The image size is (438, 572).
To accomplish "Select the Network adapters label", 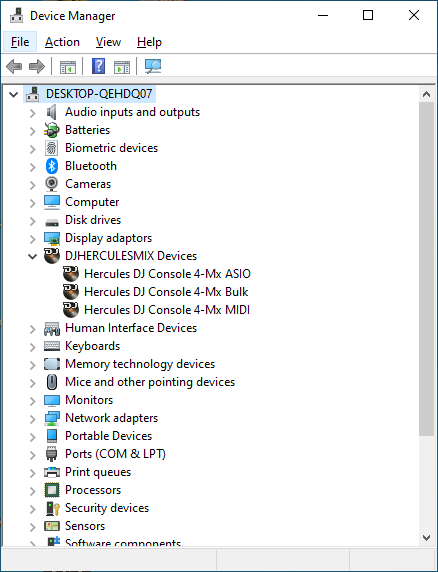I will [x=112, y=418].
